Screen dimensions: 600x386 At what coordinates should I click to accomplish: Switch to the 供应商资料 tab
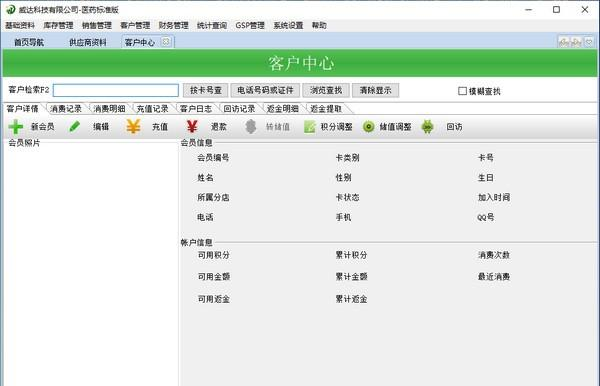click(x=88, y=42)
